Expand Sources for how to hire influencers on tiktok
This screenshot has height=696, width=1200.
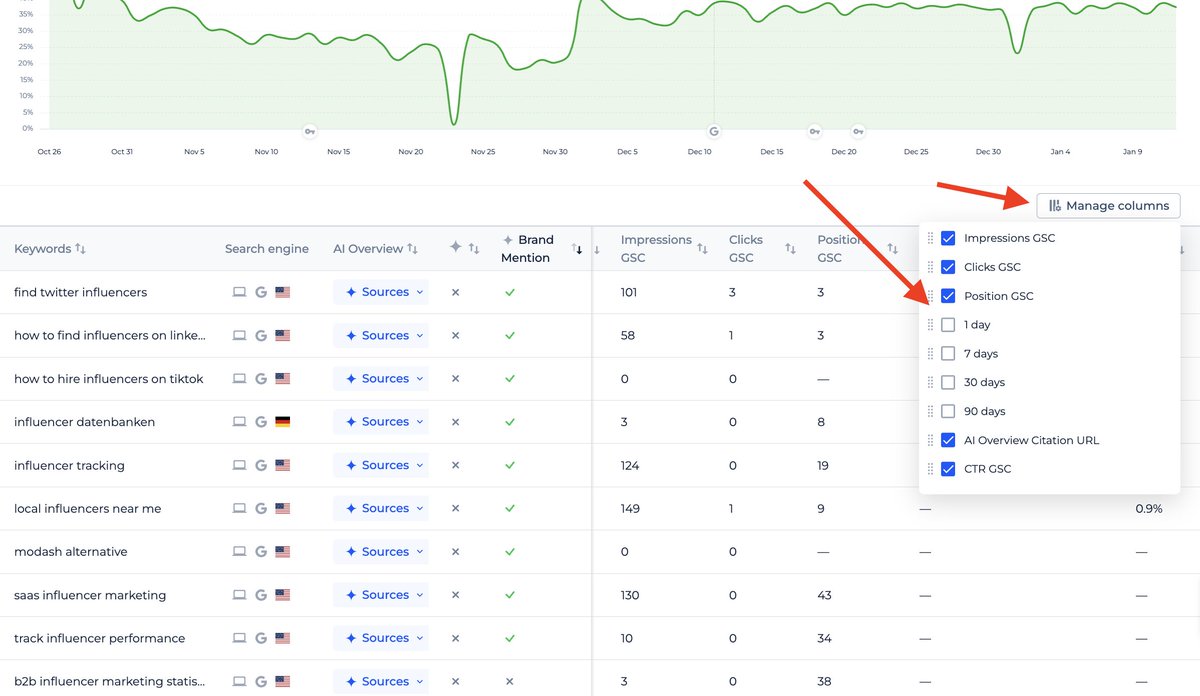[x=381, y=379]
